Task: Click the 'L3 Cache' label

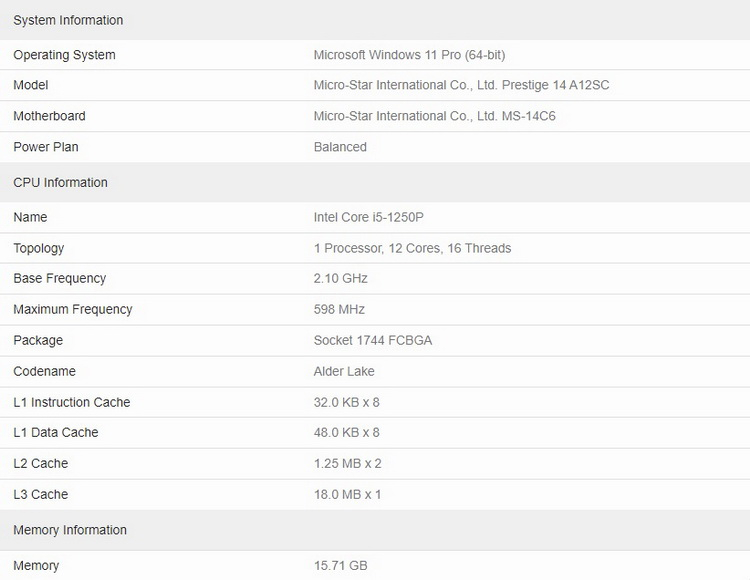Action: (x=41, y=494)
